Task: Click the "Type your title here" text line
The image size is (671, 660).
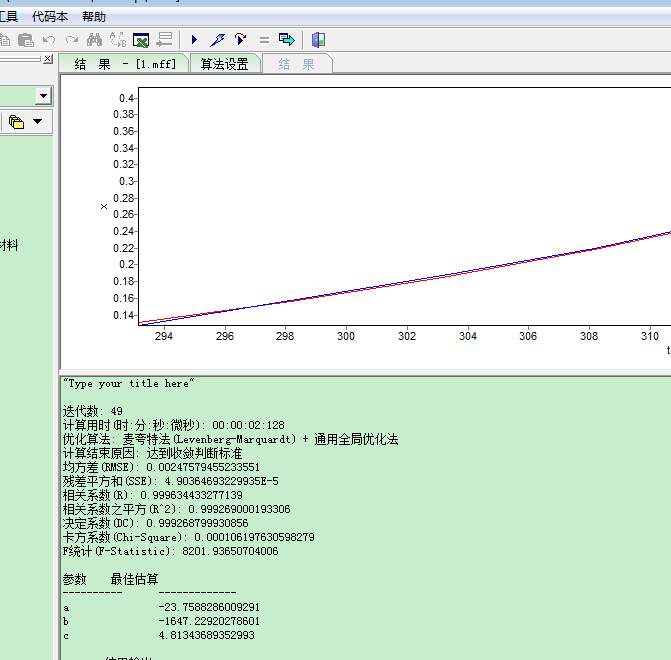Action: (128, 384)
